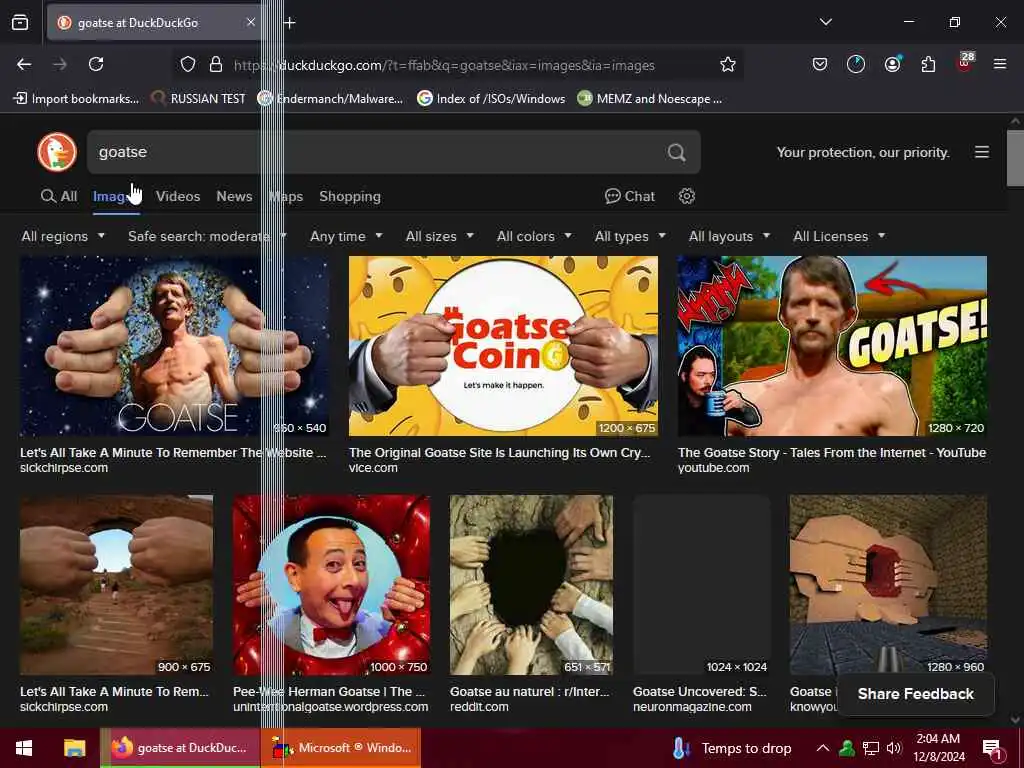The height and width of the screenshot is (768, 1024).
Task: Switch to the News tab
Action: click(x=234, y=196)
